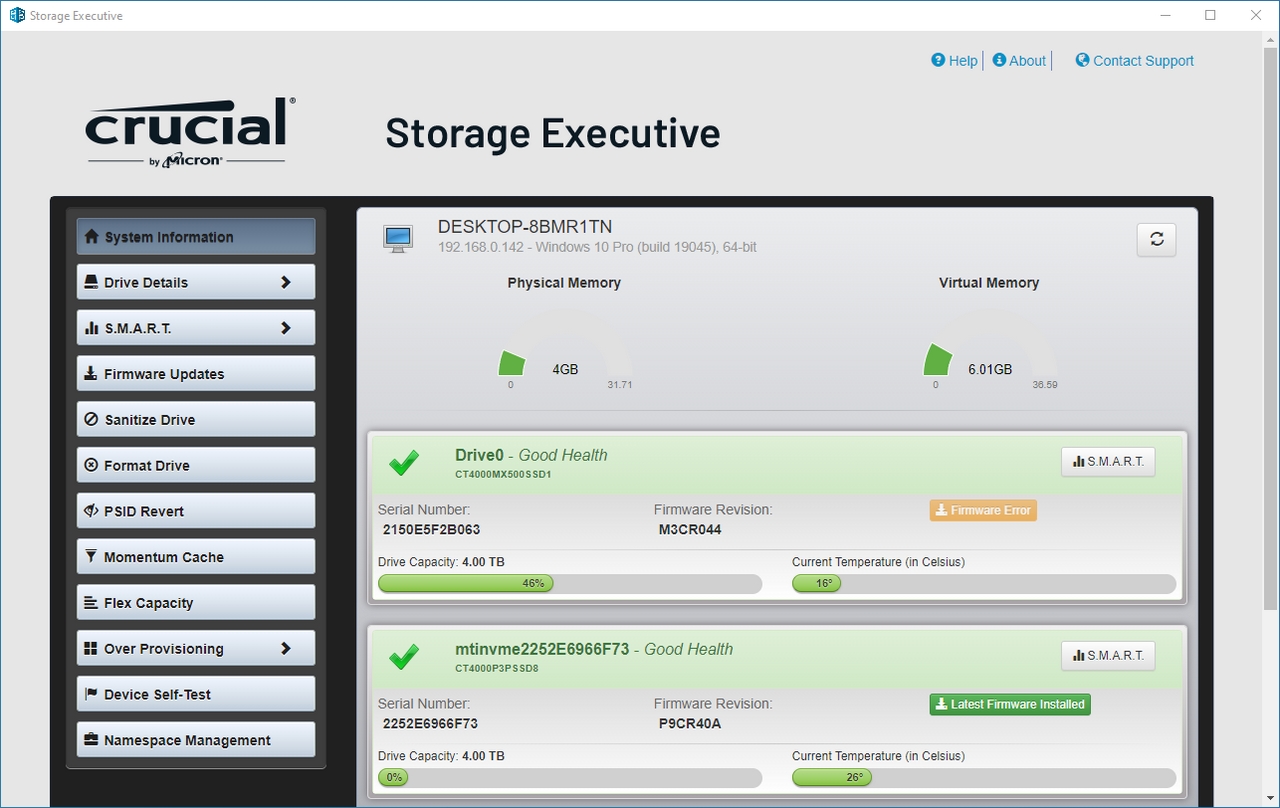Viewport: 1280px width, 808px height.
Task: Click the model text CT4000P3PSSD8
Action: [497, 668]
